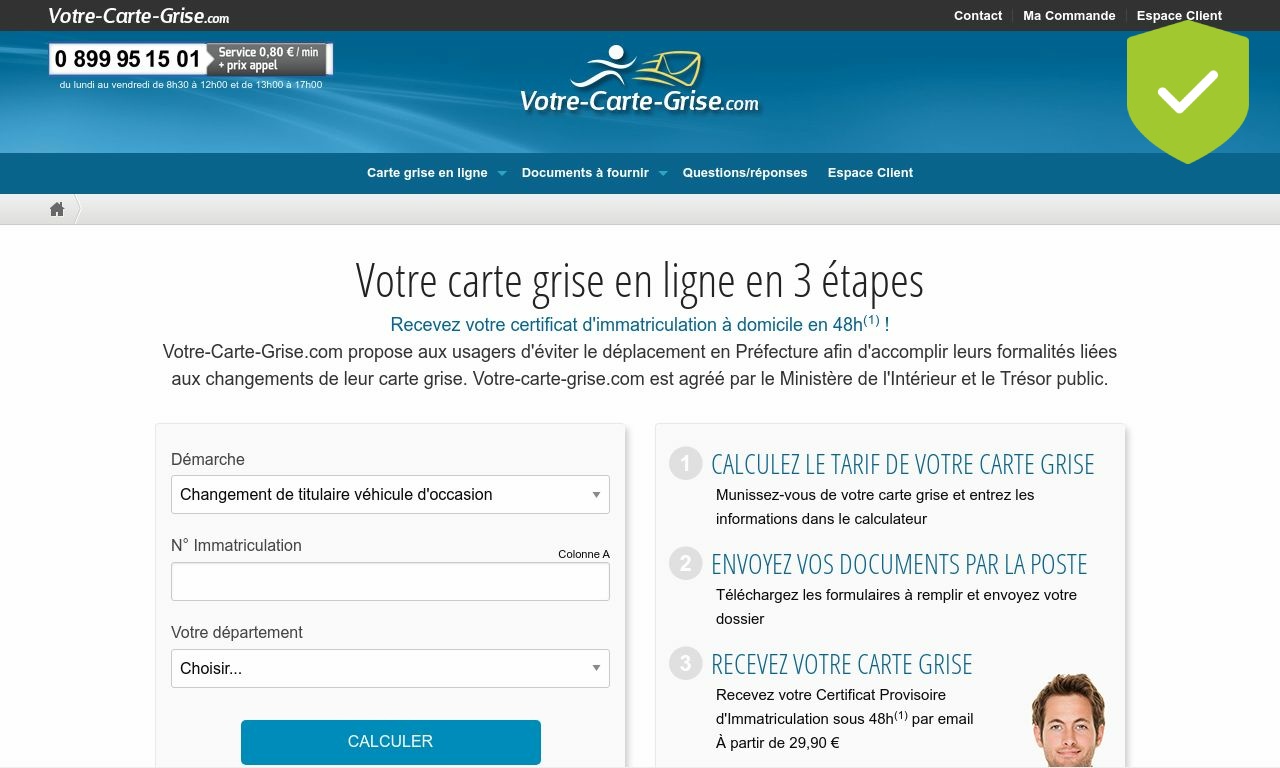Click the step 2 number circle
Viewport: 1280px width, 768px height.
pyautogui.click(x=685, y=563)
